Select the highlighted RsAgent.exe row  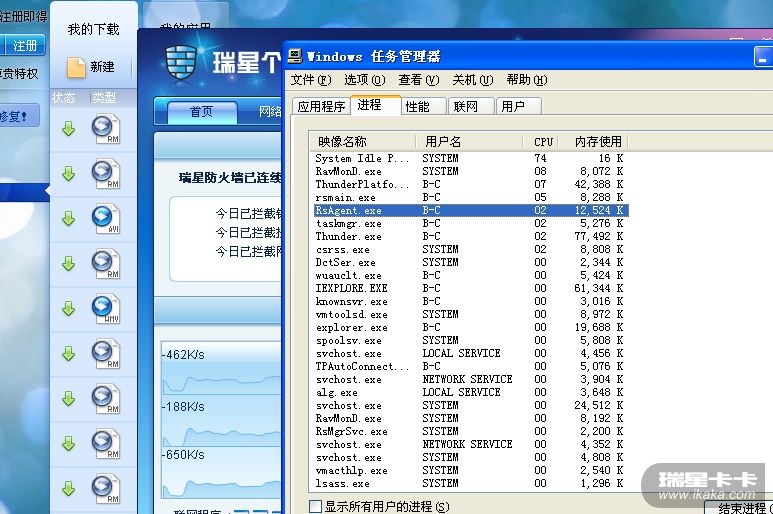(471, 210)
